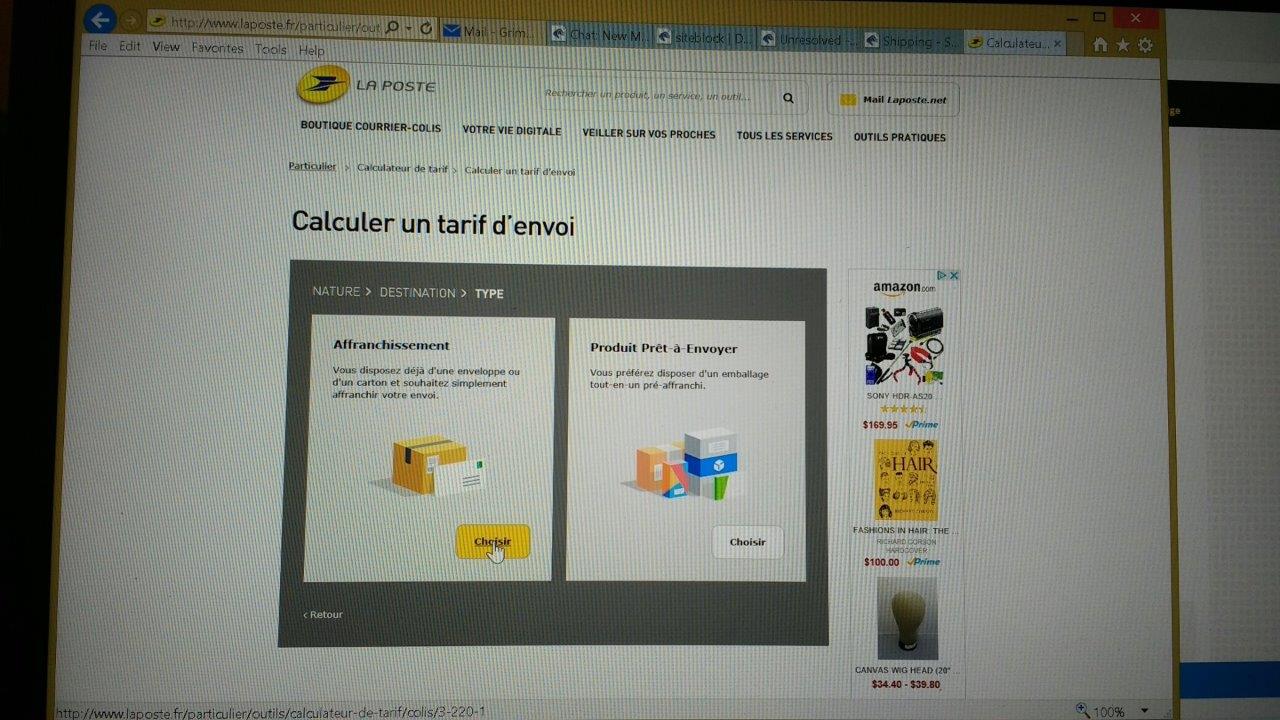Open the address bar dropdown arrow
This screenshot has width=1280, height=720.
tap(409, 28)
